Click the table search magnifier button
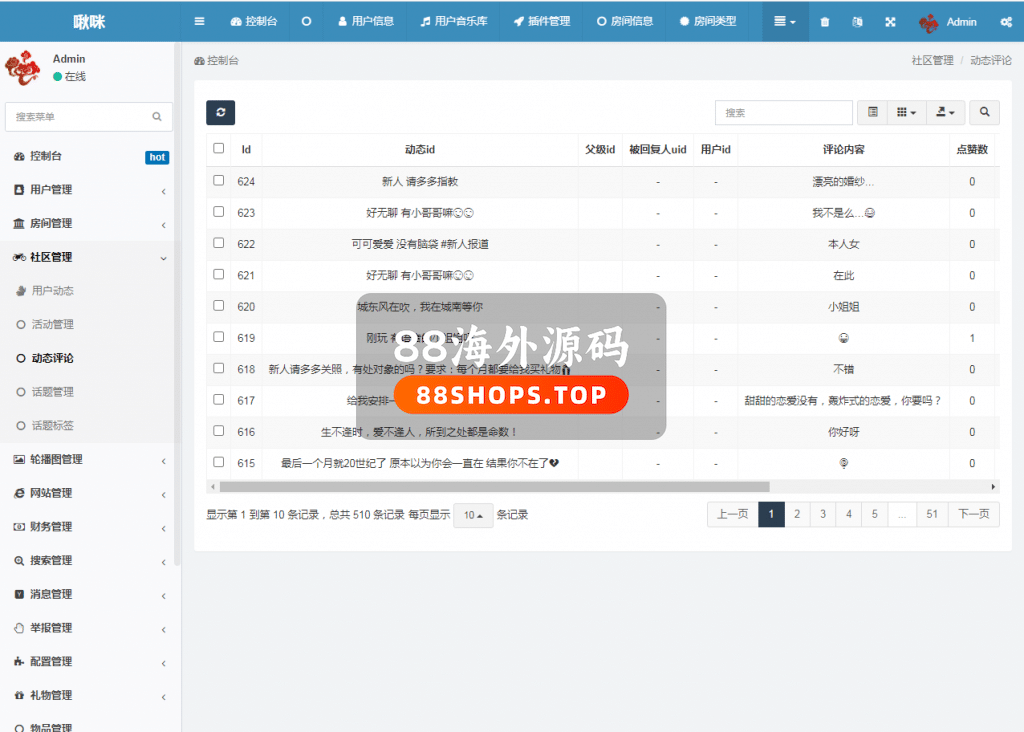The height and width of the screenshot is (732, 1024). [984, 113]
